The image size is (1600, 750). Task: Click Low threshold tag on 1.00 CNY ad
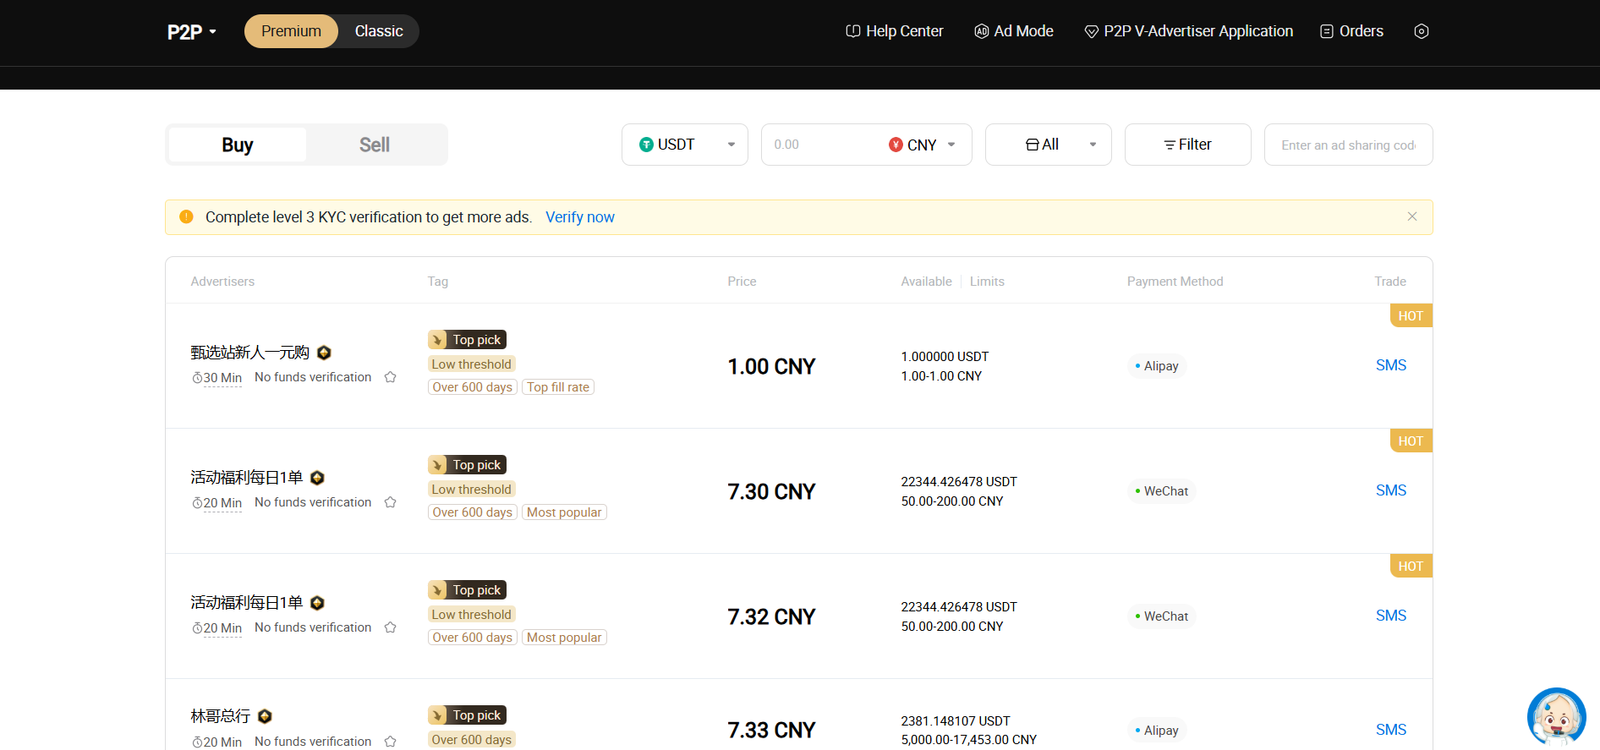point(471,364)
